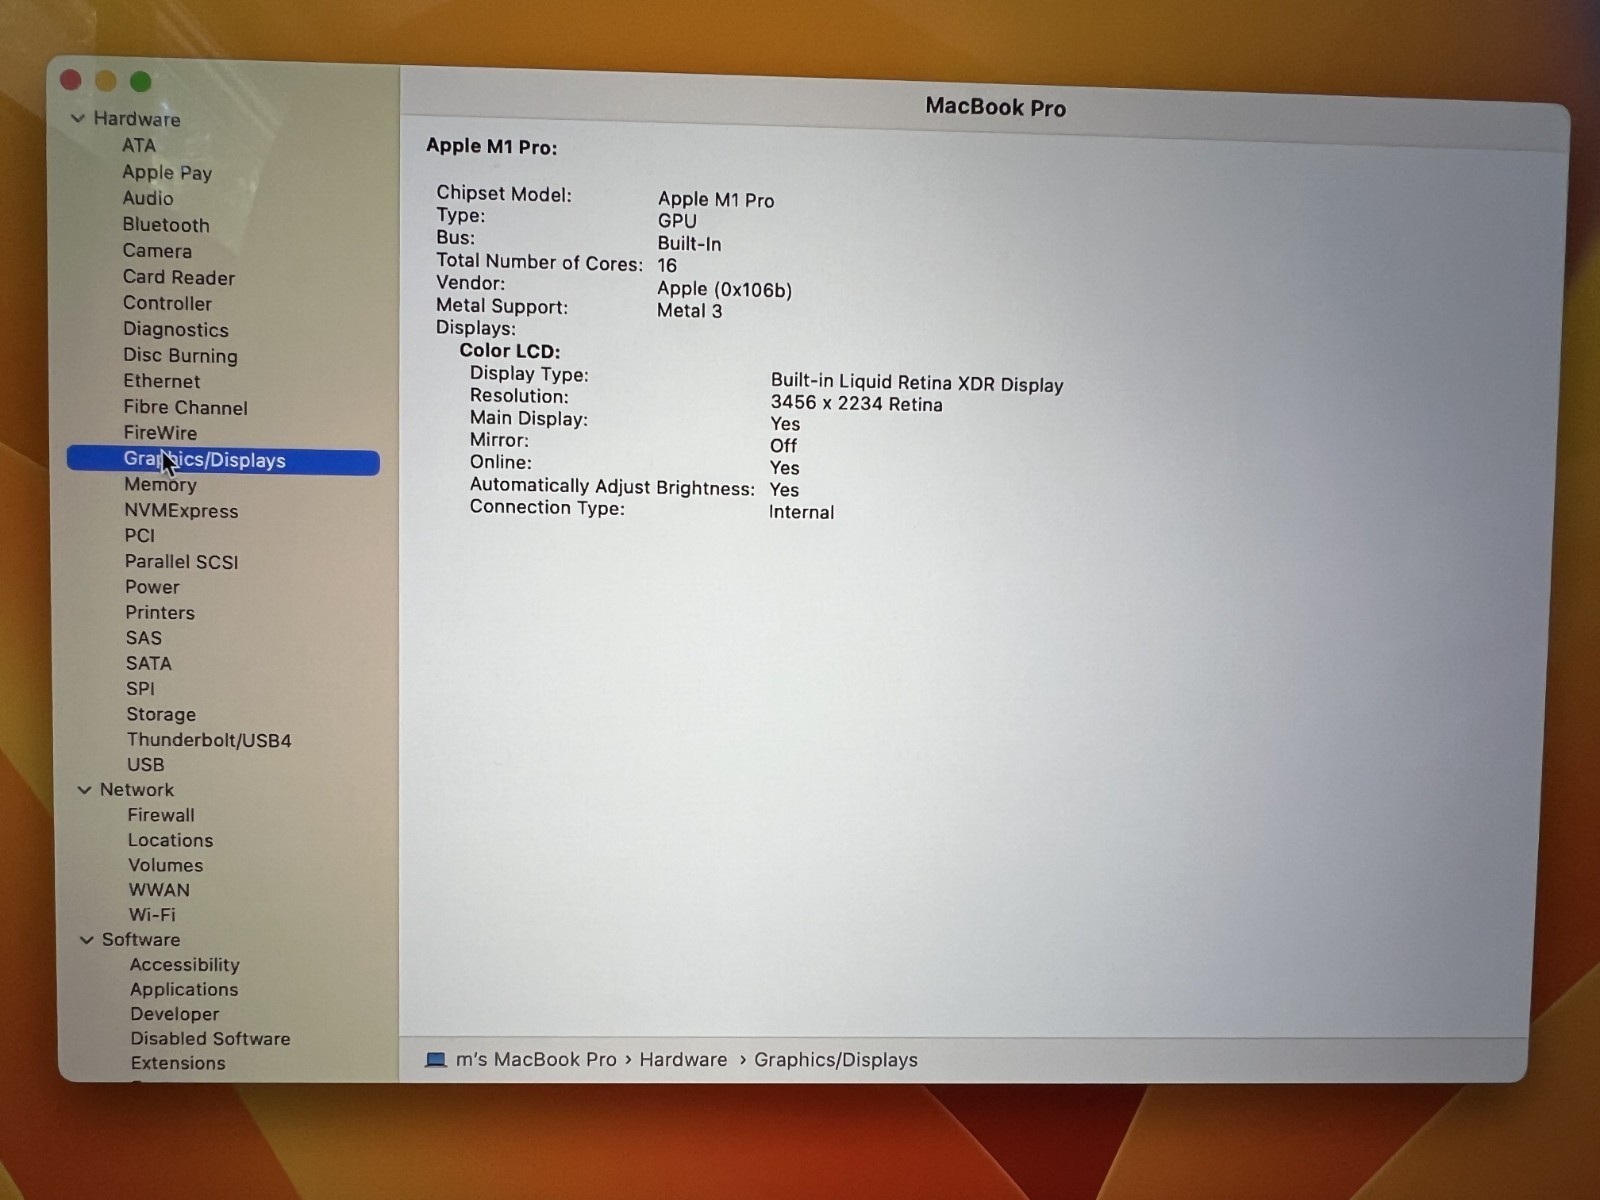Select Disc Burning entry
Viewport: 1600px width, 1200px height.
[x=180, y=355]
